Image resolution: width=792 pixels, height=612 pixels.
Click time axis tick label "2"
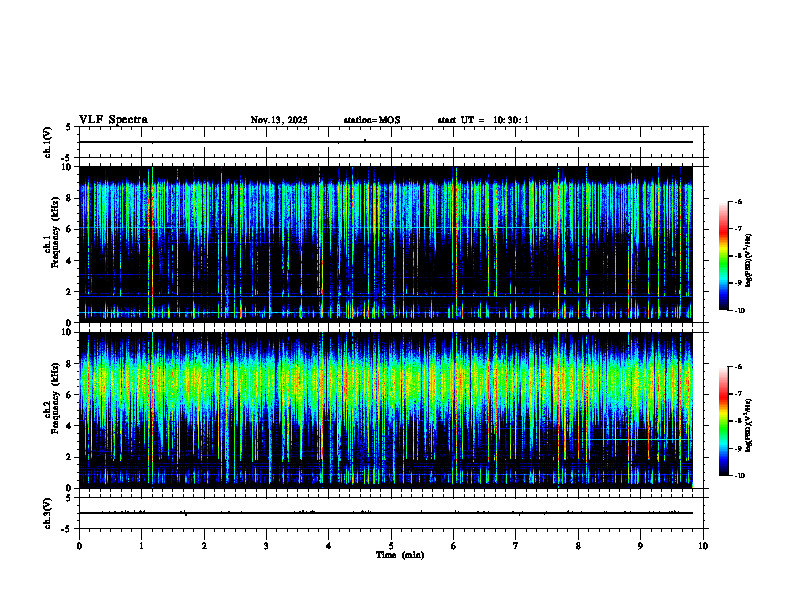pos(204,546)
